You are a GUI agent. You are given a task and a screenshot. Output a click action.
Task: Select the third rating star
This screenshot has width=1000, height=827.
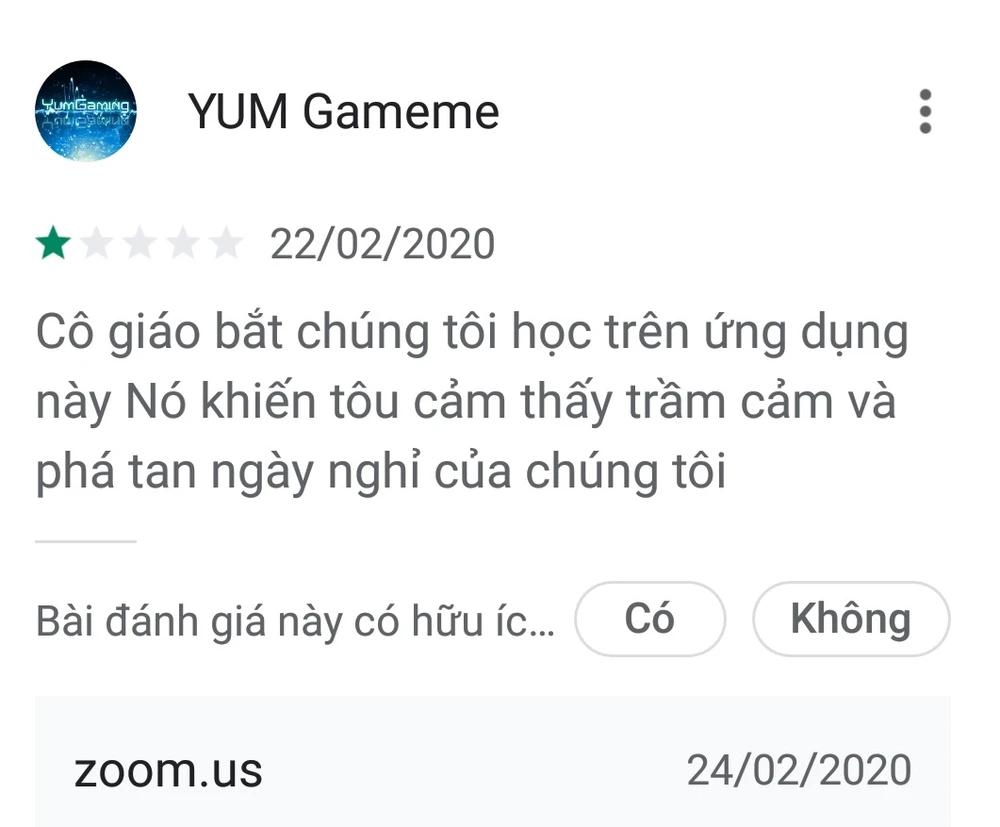coord(140,243)
